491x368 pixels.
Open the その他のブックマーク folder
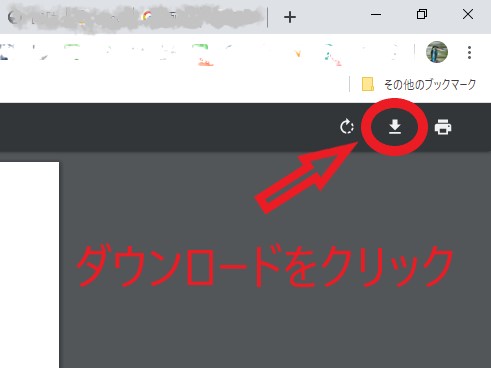coord(419,85)
